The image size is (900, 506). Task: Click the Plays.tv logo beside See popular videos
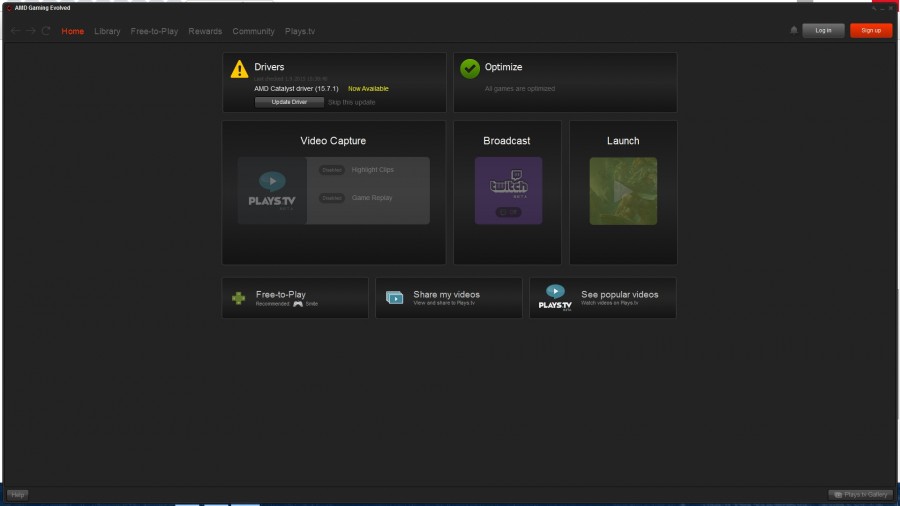[554, 297]
